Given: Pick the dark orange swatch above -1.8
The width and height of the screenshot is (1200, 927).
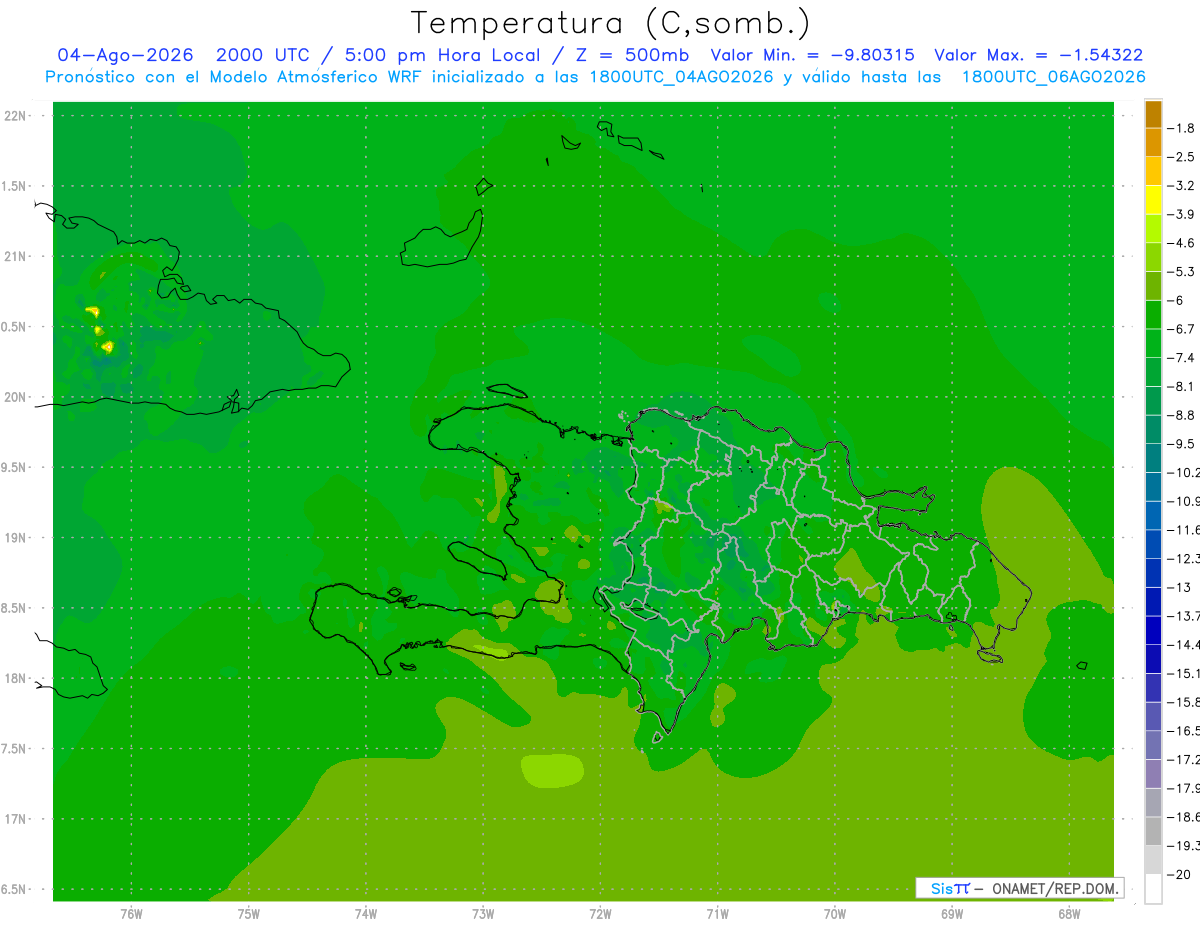Looking at the screenshot, I should click(x=1153, y=114).
